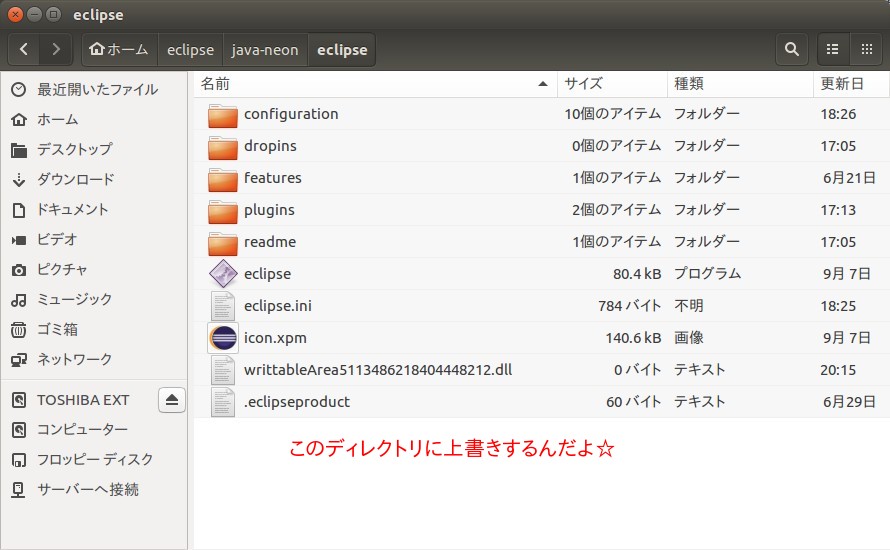Click the readme folder icon
Image resolution: width=890 pixels, height=550 pixels.
[222, 242]
